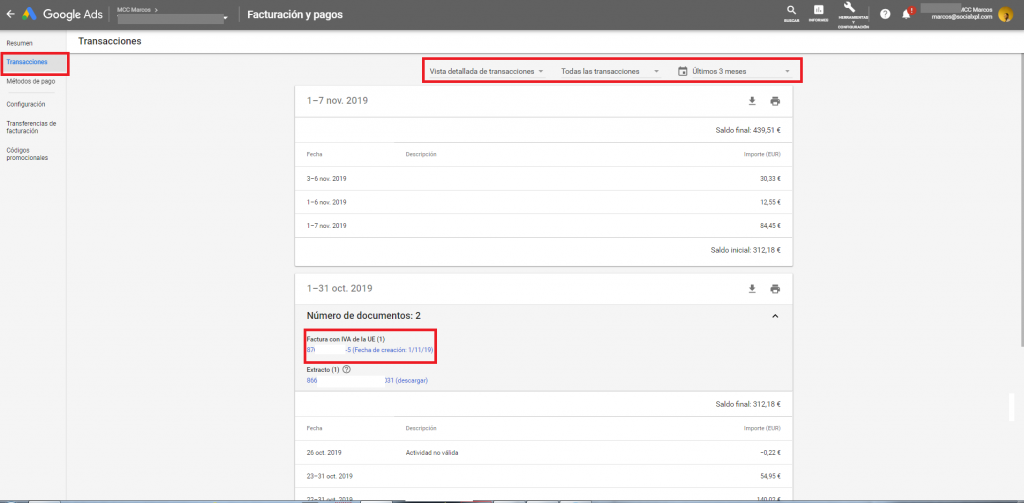The image size is (1024, 503).
Task: Print the 1–7 nov. 2019 statement
Action: [775, 101]
